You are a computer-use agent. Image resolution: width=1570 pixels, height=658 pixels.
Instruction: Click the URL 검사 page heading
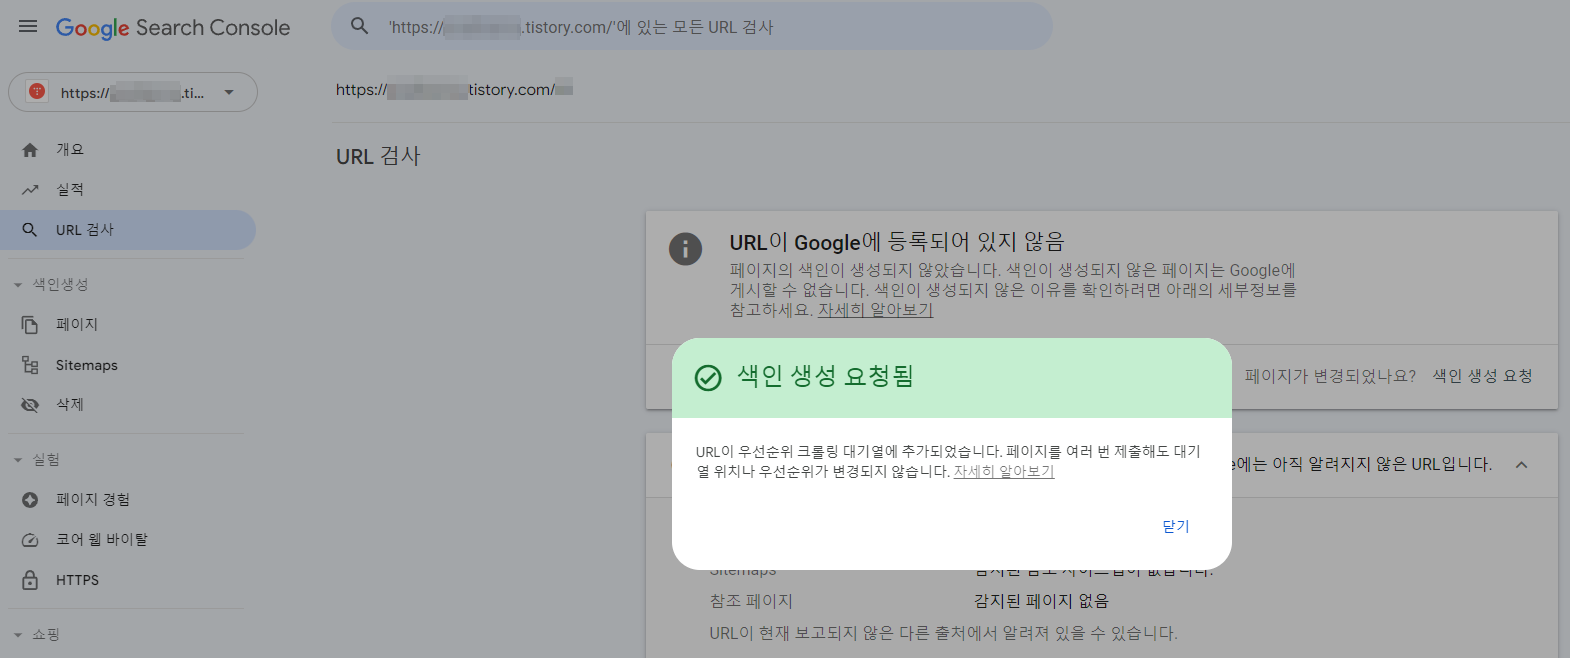378,157
